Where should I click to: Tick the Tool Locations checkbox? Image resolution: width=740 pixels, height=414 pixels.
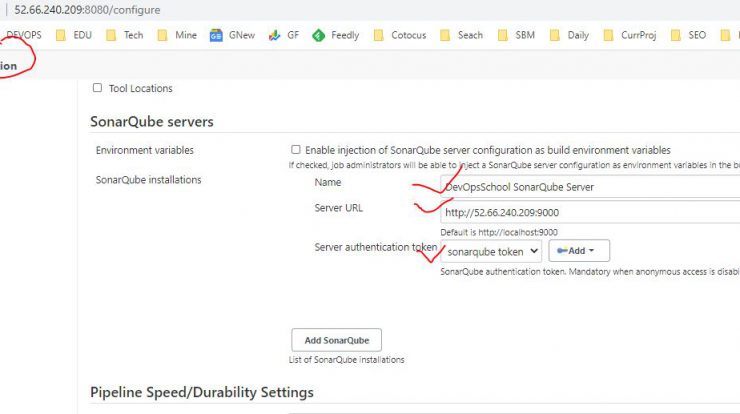(97, 88)
